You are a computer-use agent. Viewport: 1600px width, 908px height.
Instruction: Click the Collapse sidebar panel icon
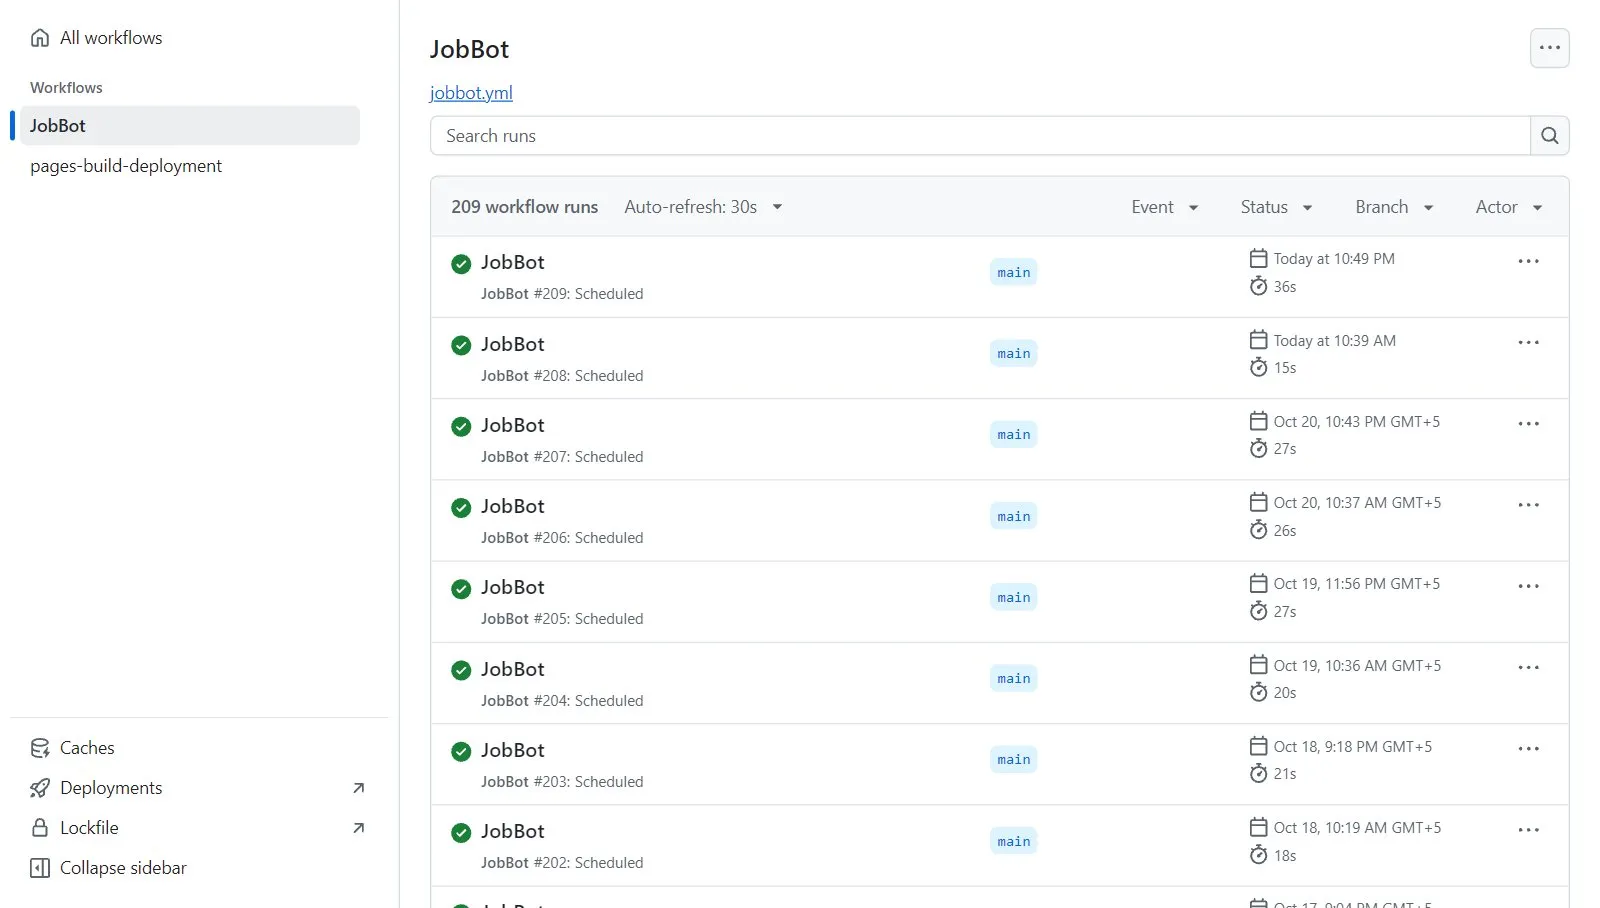coord(40,868)
